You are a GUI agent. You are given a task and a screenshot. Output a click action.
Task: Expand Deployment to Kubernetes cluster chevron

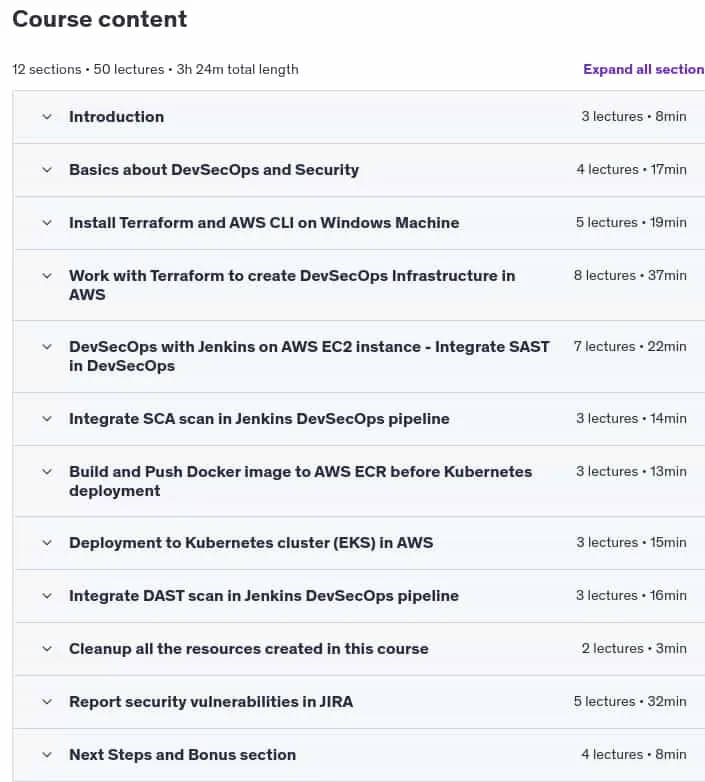(47, 543)
